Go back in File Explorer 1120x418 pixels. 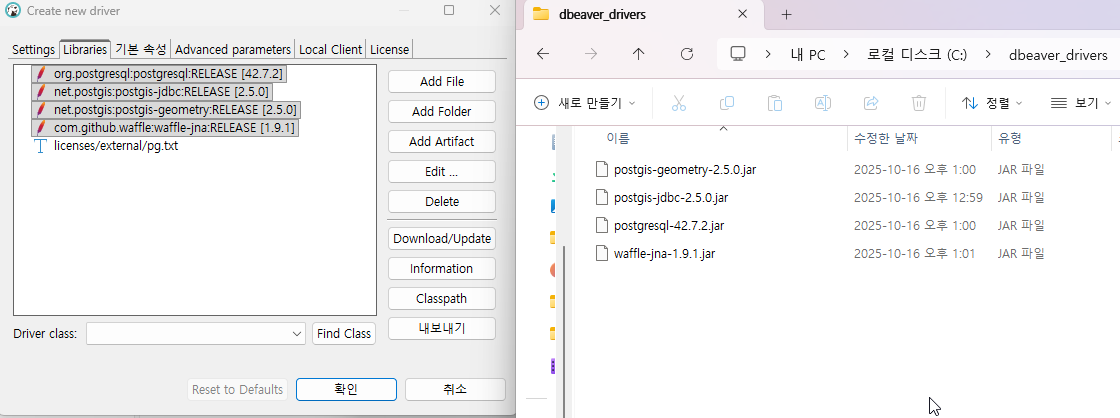543,54
